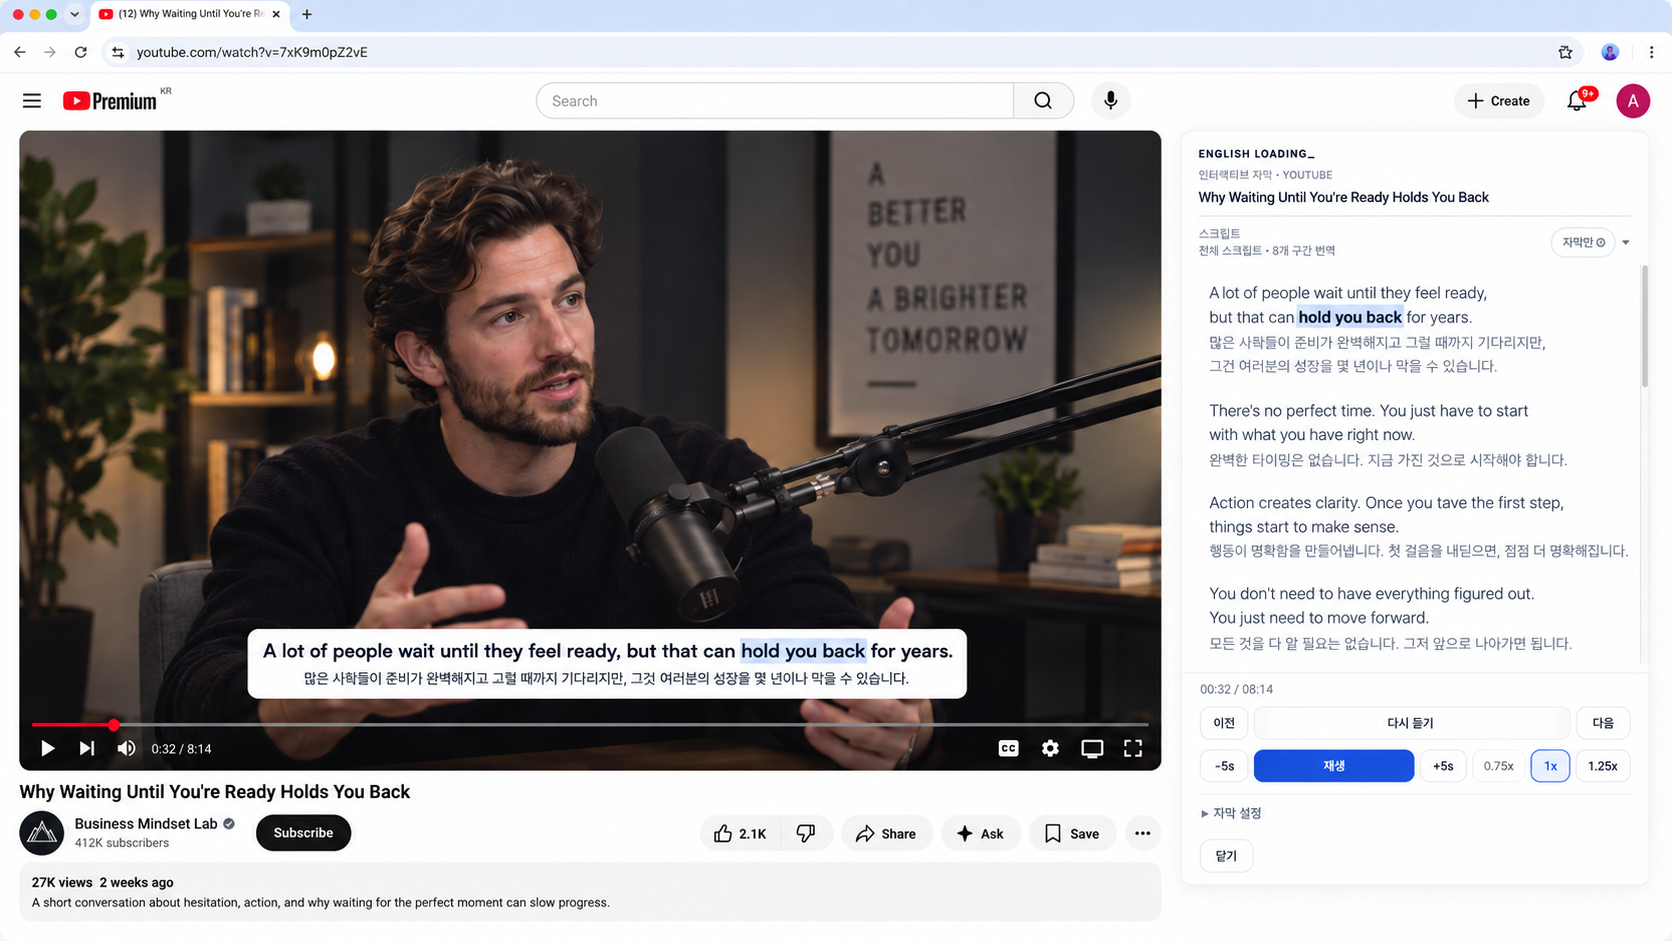Image resolution: width=1672 pixels, height=941 pixels.
Task: Close the YouTube browser tab
Action: pyautogui.click(x=276, y=14)
